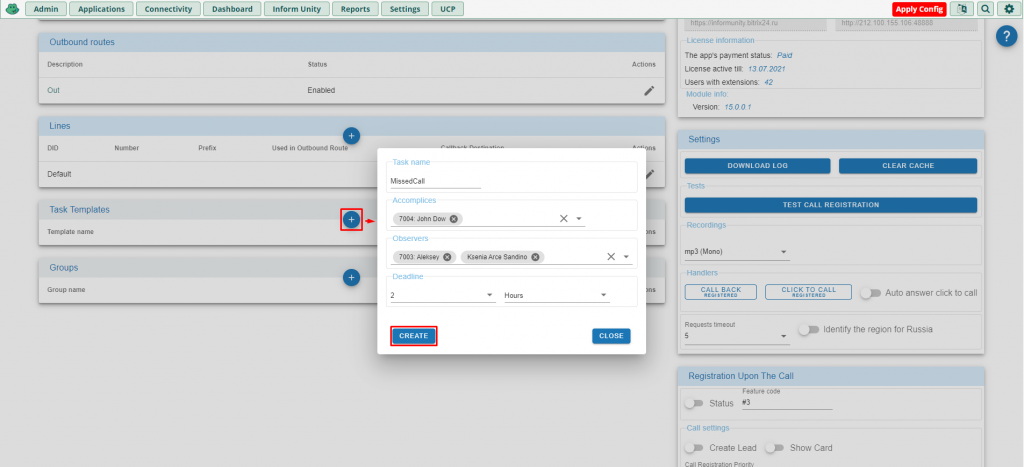
Task: Open the search magnifier icon in top bar
Action: pos(985,9)
